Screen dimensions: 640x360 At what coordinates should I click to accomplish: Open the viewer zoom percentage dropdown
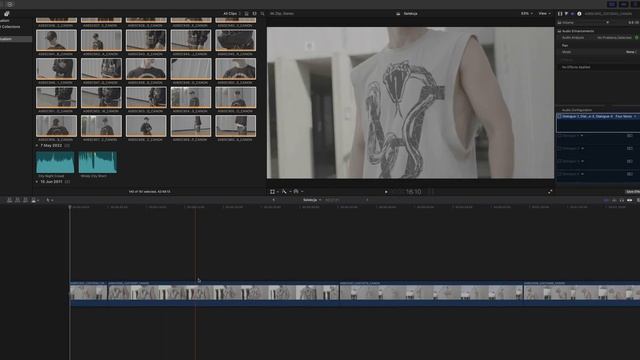(x=527, y=13)
